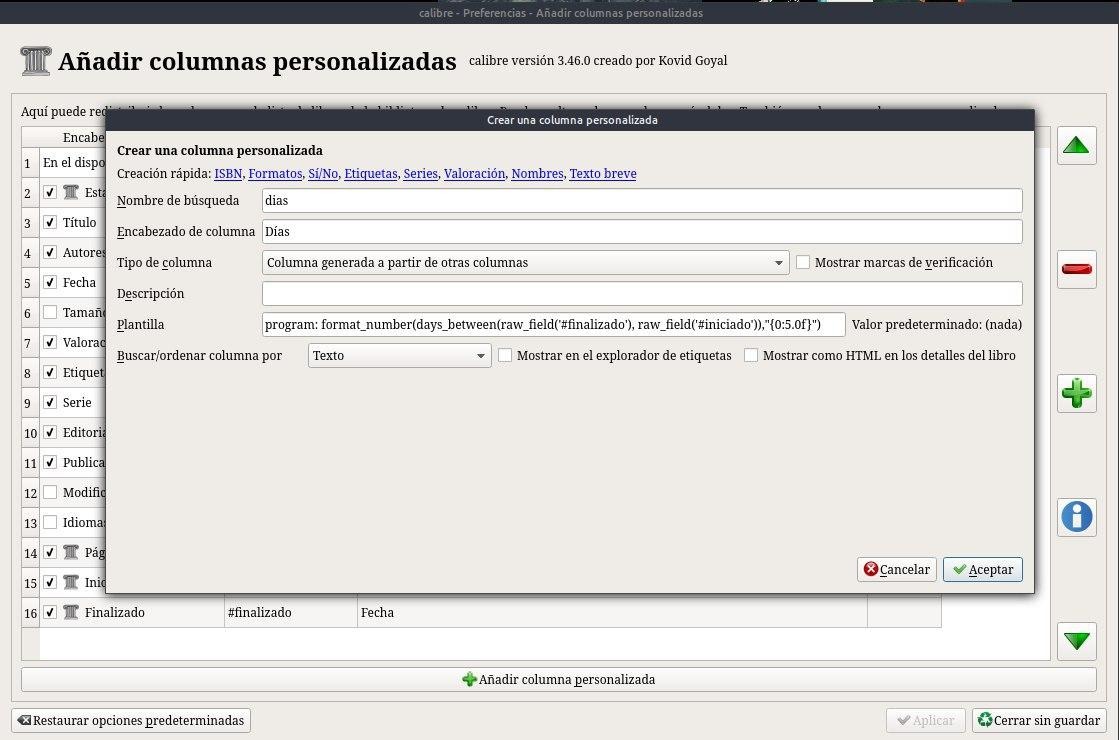Click the Texto breve quick creation link
Image resolution: width=1119 pixels, height=740 pixels.
click(x=603, y=173)
